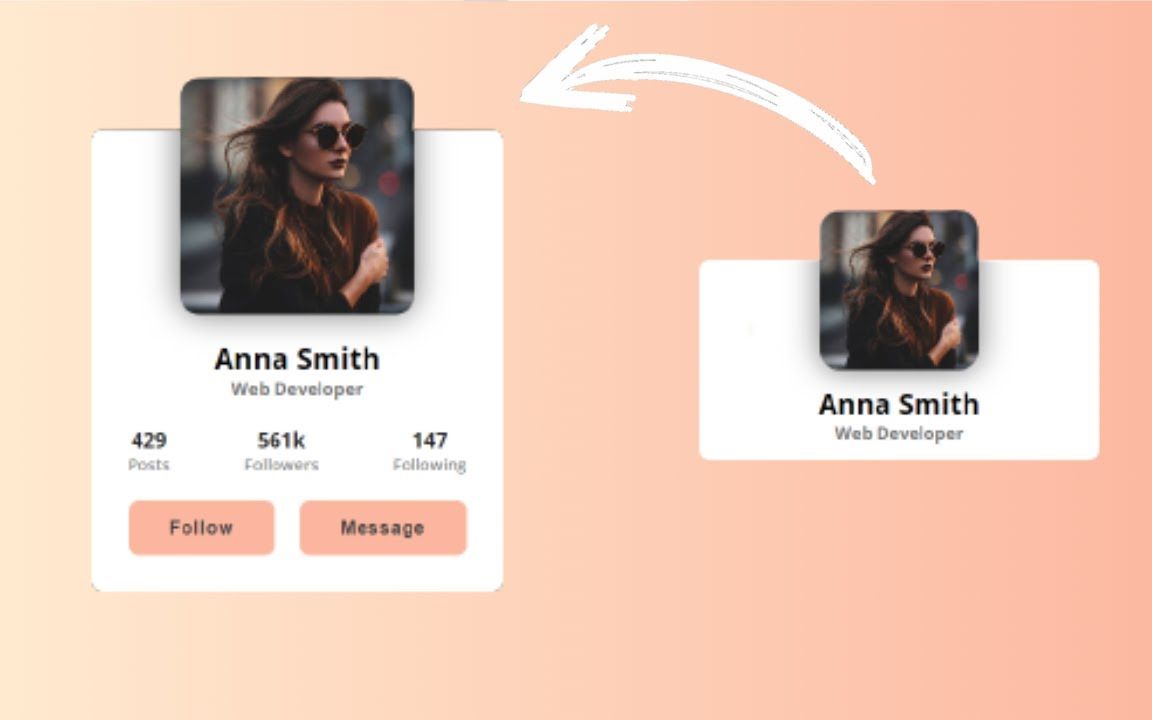Click the Follow button
This screenshot has width=1152, height=720.
(201, 527)
